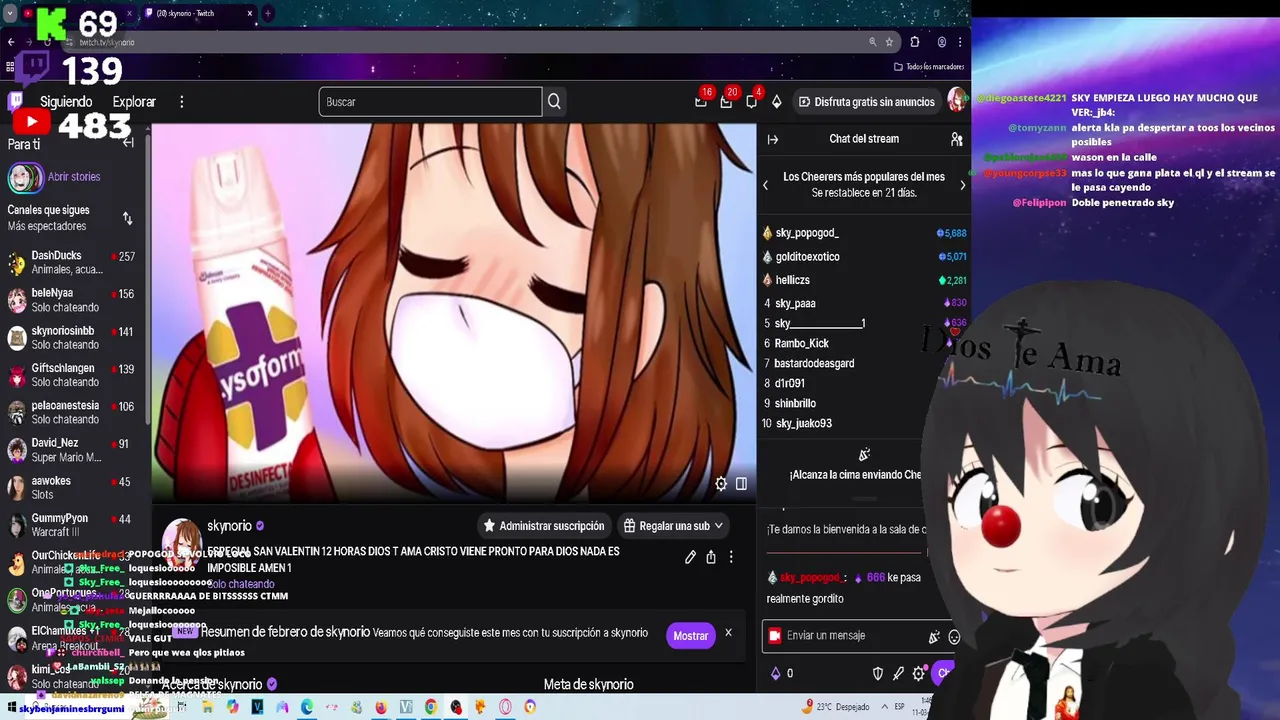
Task: Expand hidden system tray icons
Action: pos(883,707)
